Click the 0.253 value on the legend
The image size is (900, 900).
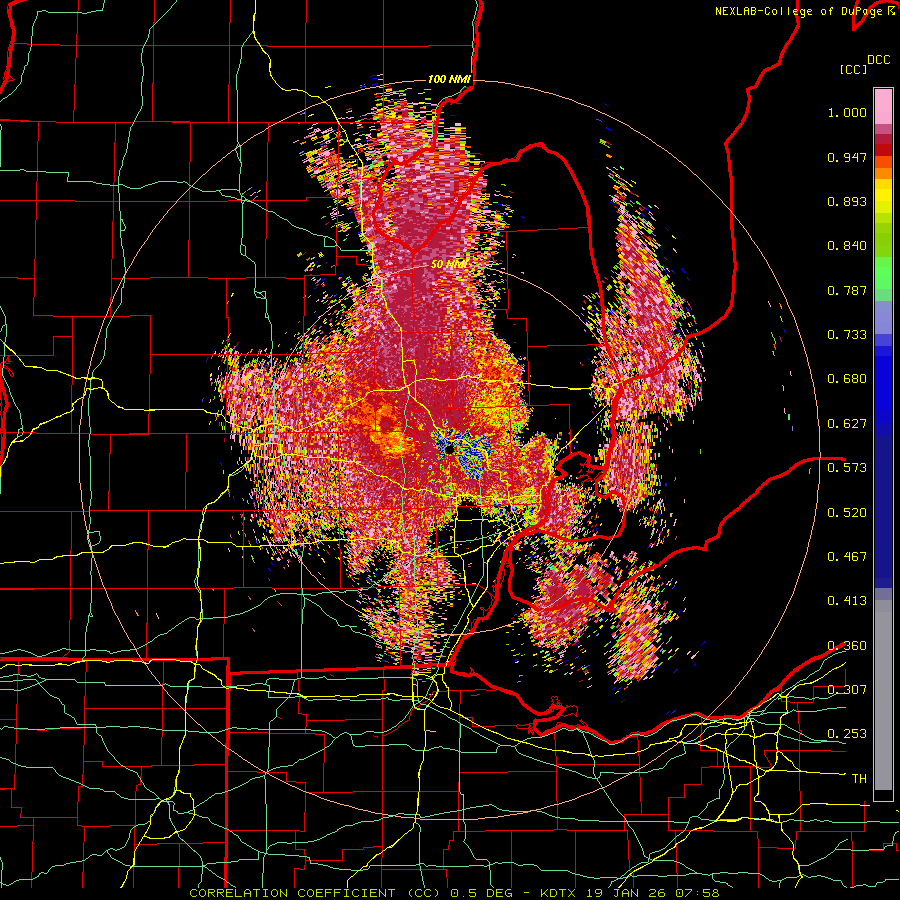(x=847, y=734)
